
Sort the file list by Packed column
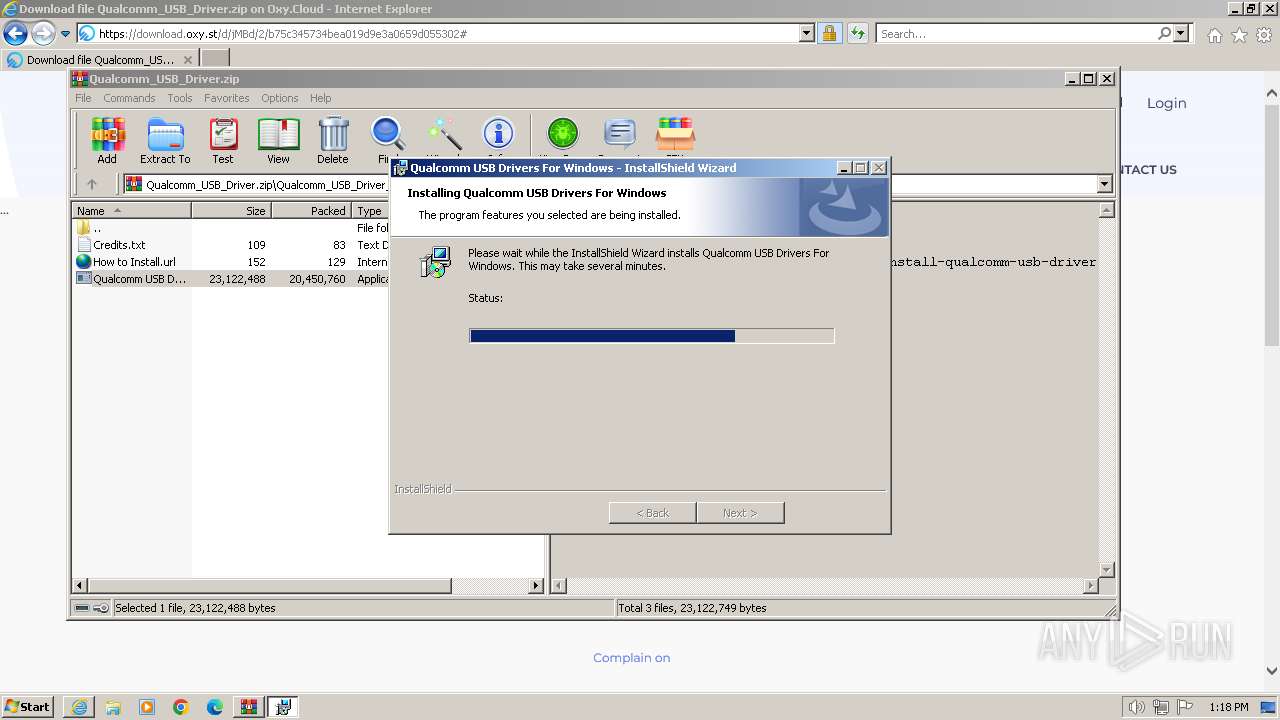311,210
